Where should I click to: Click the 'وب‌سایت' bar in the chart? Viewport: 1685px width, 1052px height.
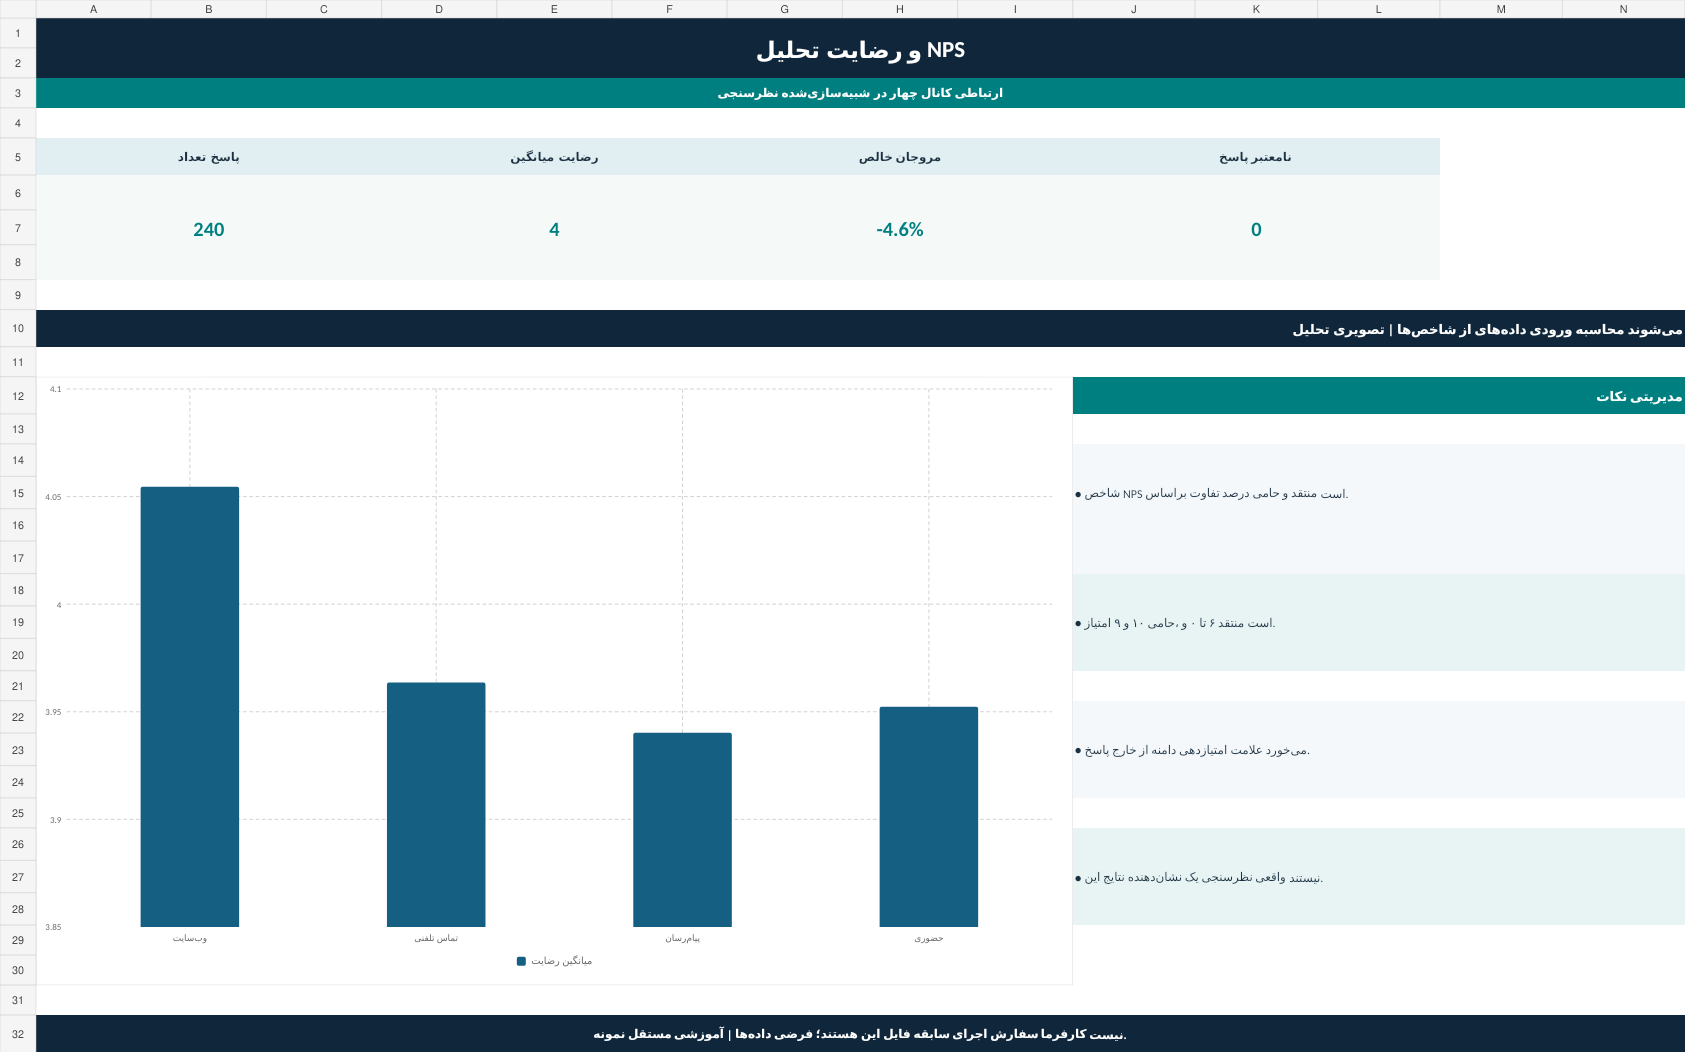click(190, 707)
